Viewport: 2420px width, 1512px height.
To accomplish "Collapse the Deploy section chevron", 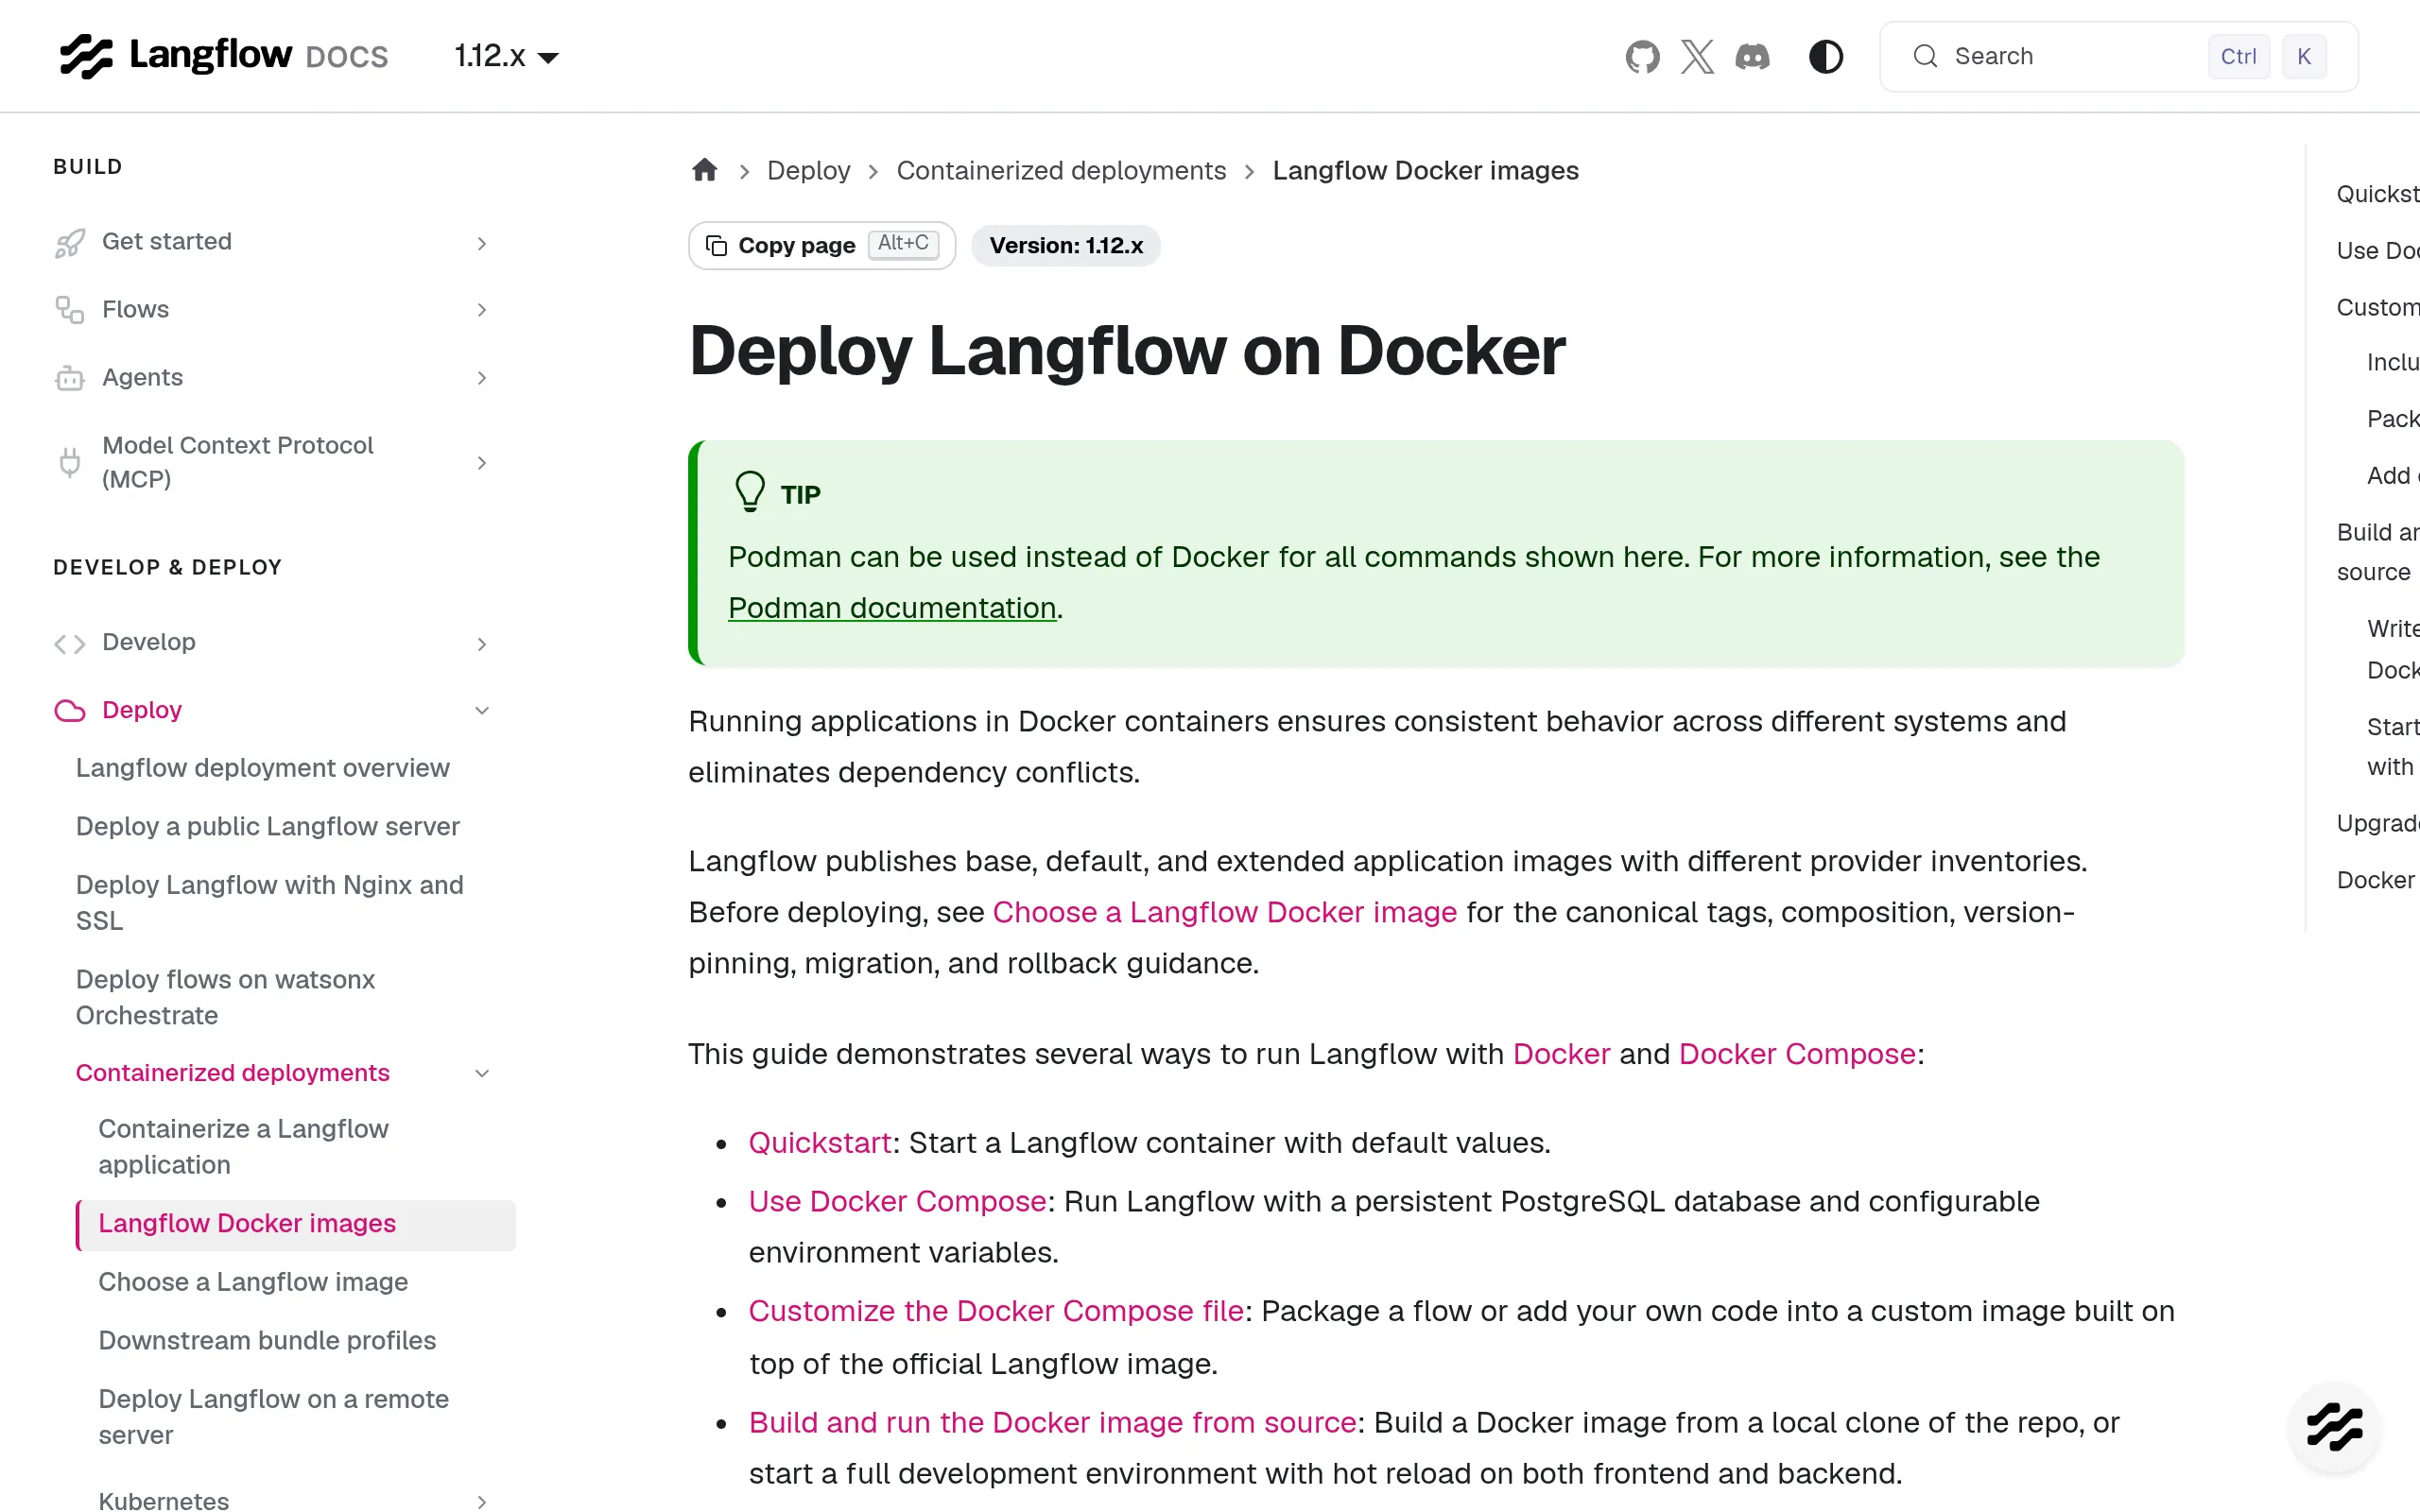I will tap(482, 711).
